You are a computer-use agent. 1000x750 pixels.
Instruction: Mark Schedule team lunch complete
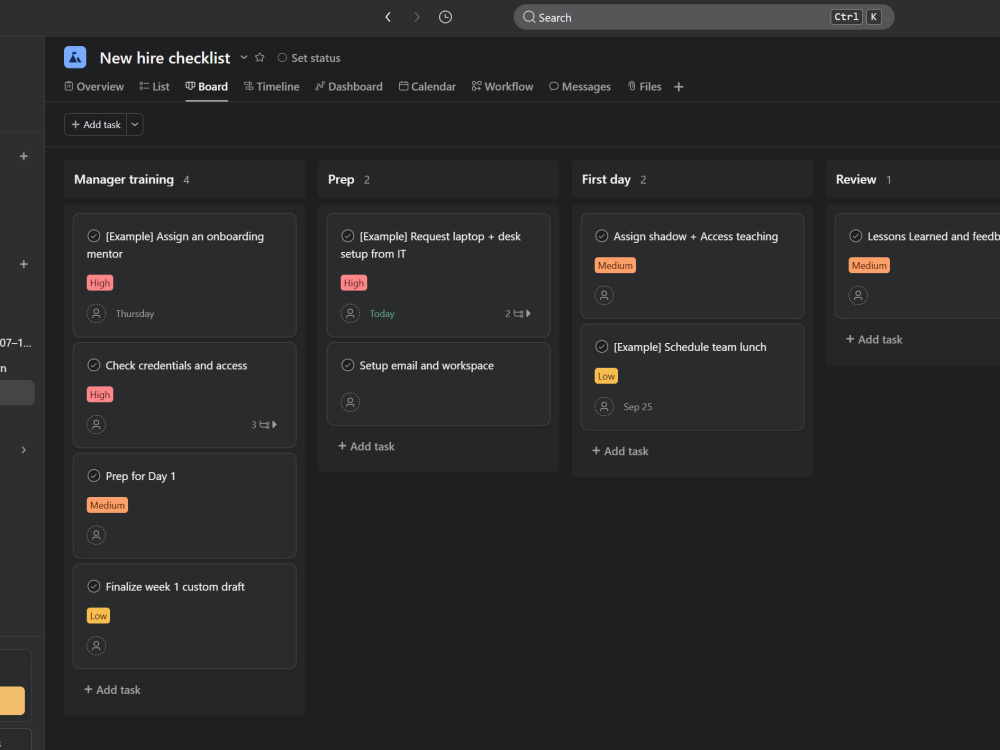601,347
